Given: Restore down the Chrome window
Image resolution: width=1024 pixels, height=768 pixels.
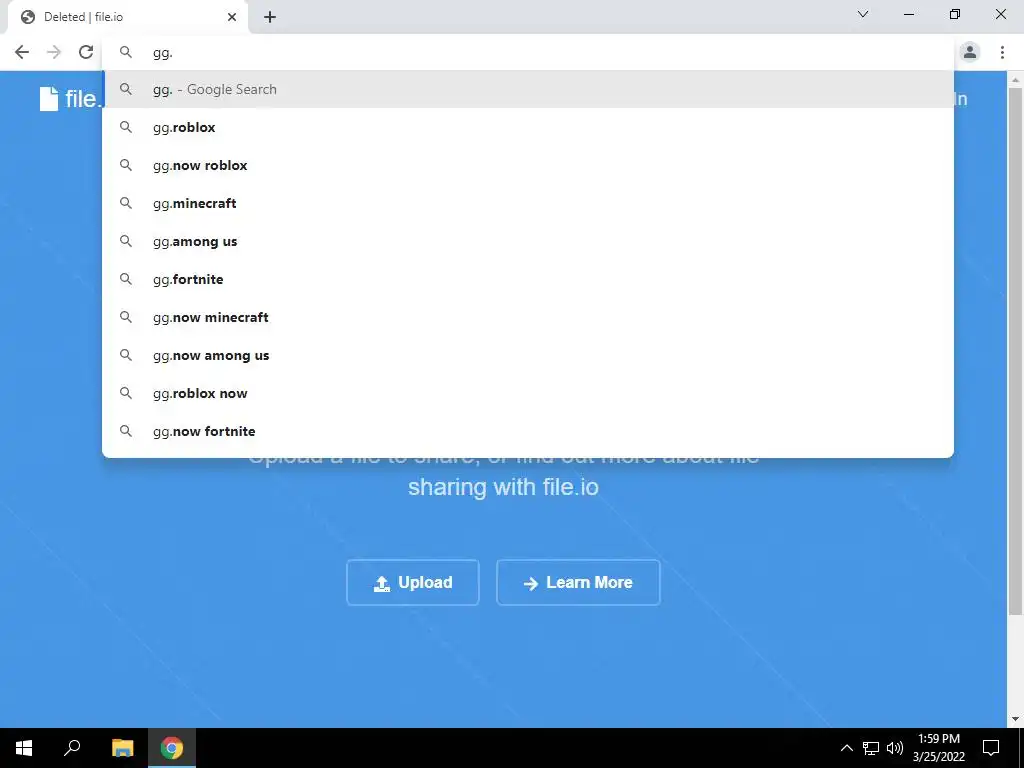Looking at the screenshot, I should pos(955,14).
